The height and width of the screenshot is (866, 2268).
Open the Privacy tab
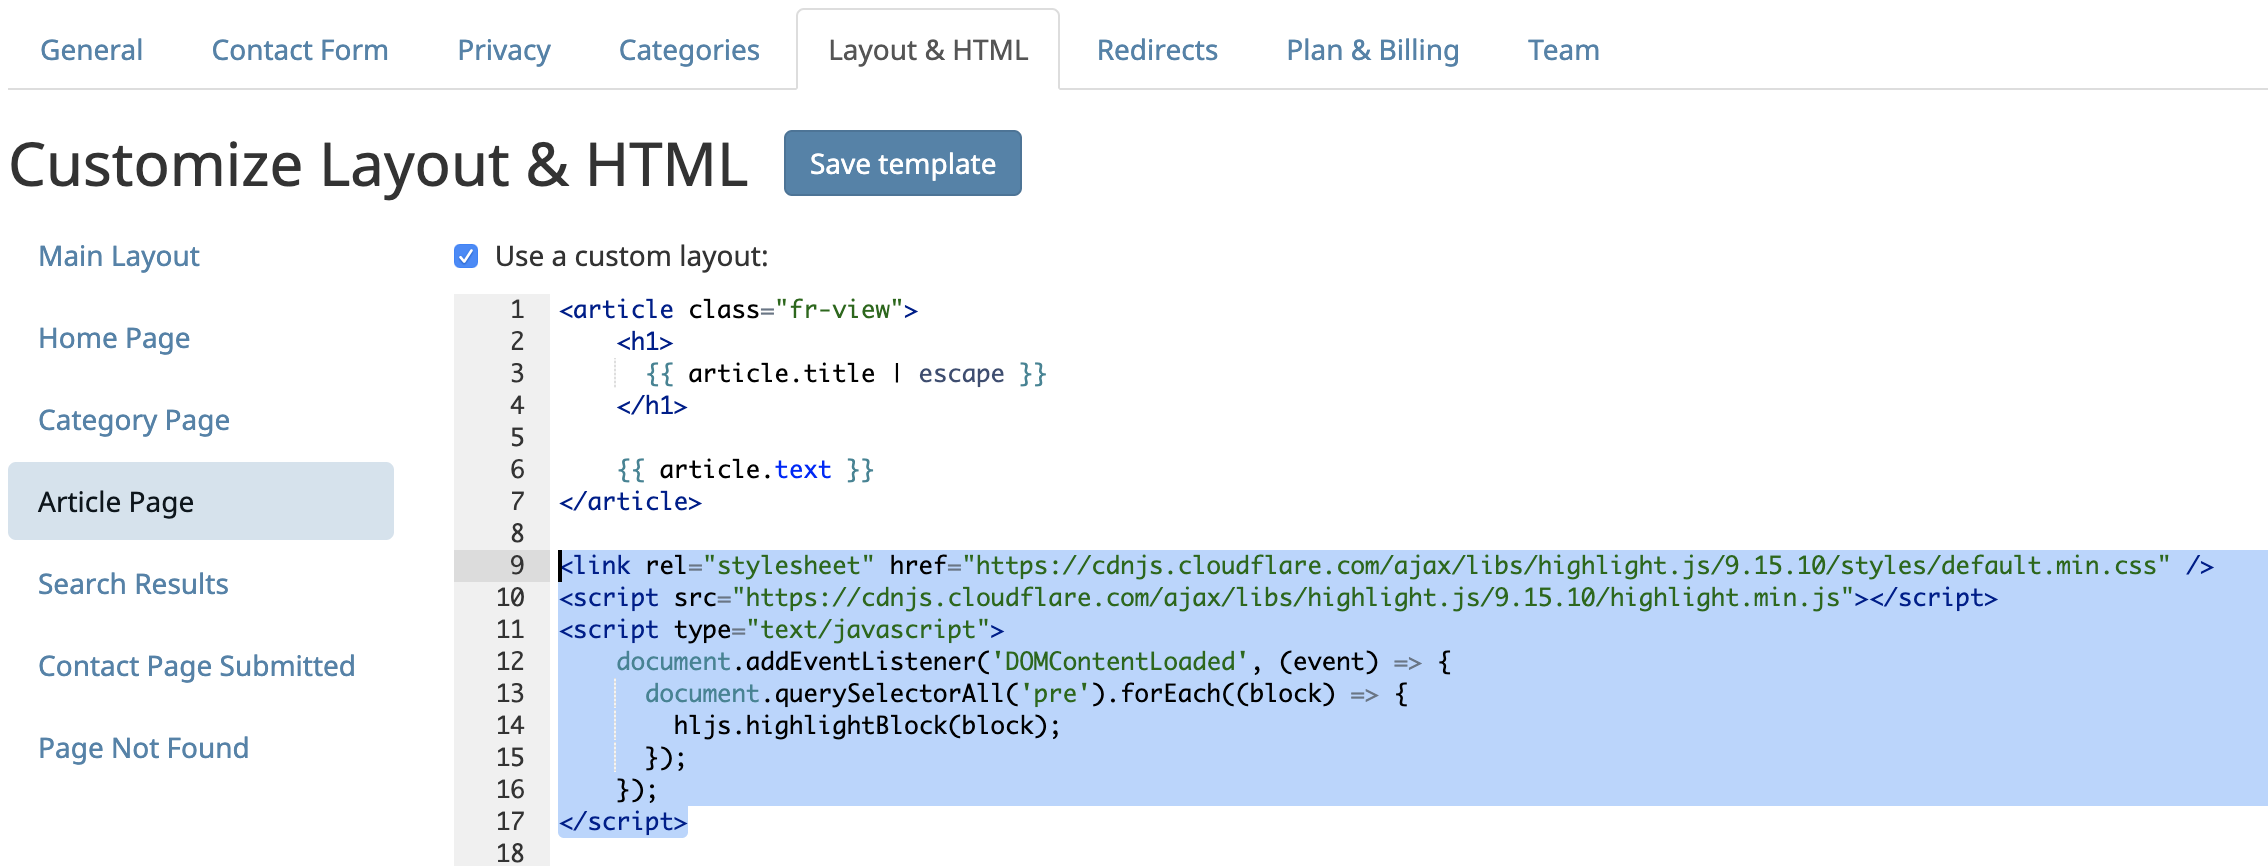504,50
